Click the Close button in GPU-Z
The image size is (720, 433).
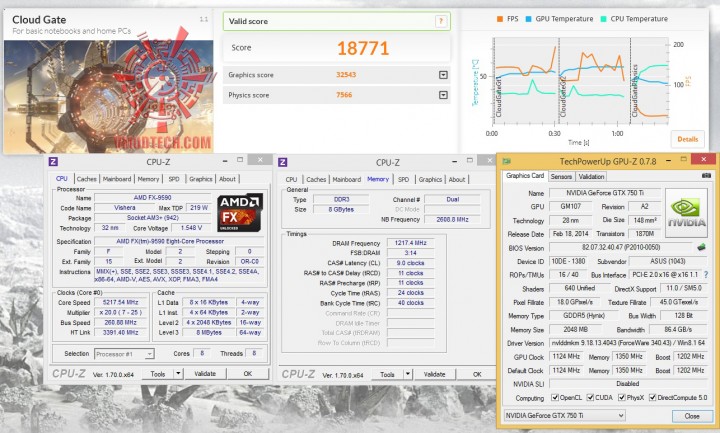pyautogui.click(x=692, y=416)
